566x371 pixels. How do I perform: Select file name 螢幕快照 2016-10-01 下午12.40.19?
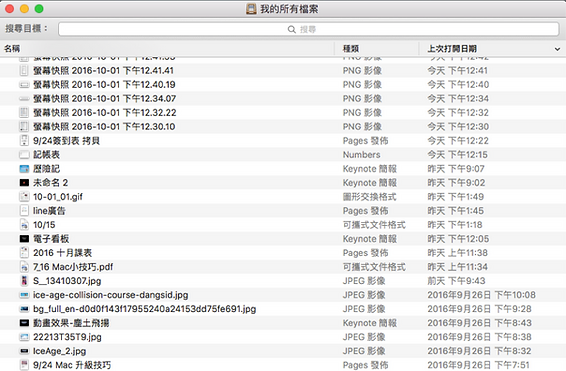[x=104, y=84]
